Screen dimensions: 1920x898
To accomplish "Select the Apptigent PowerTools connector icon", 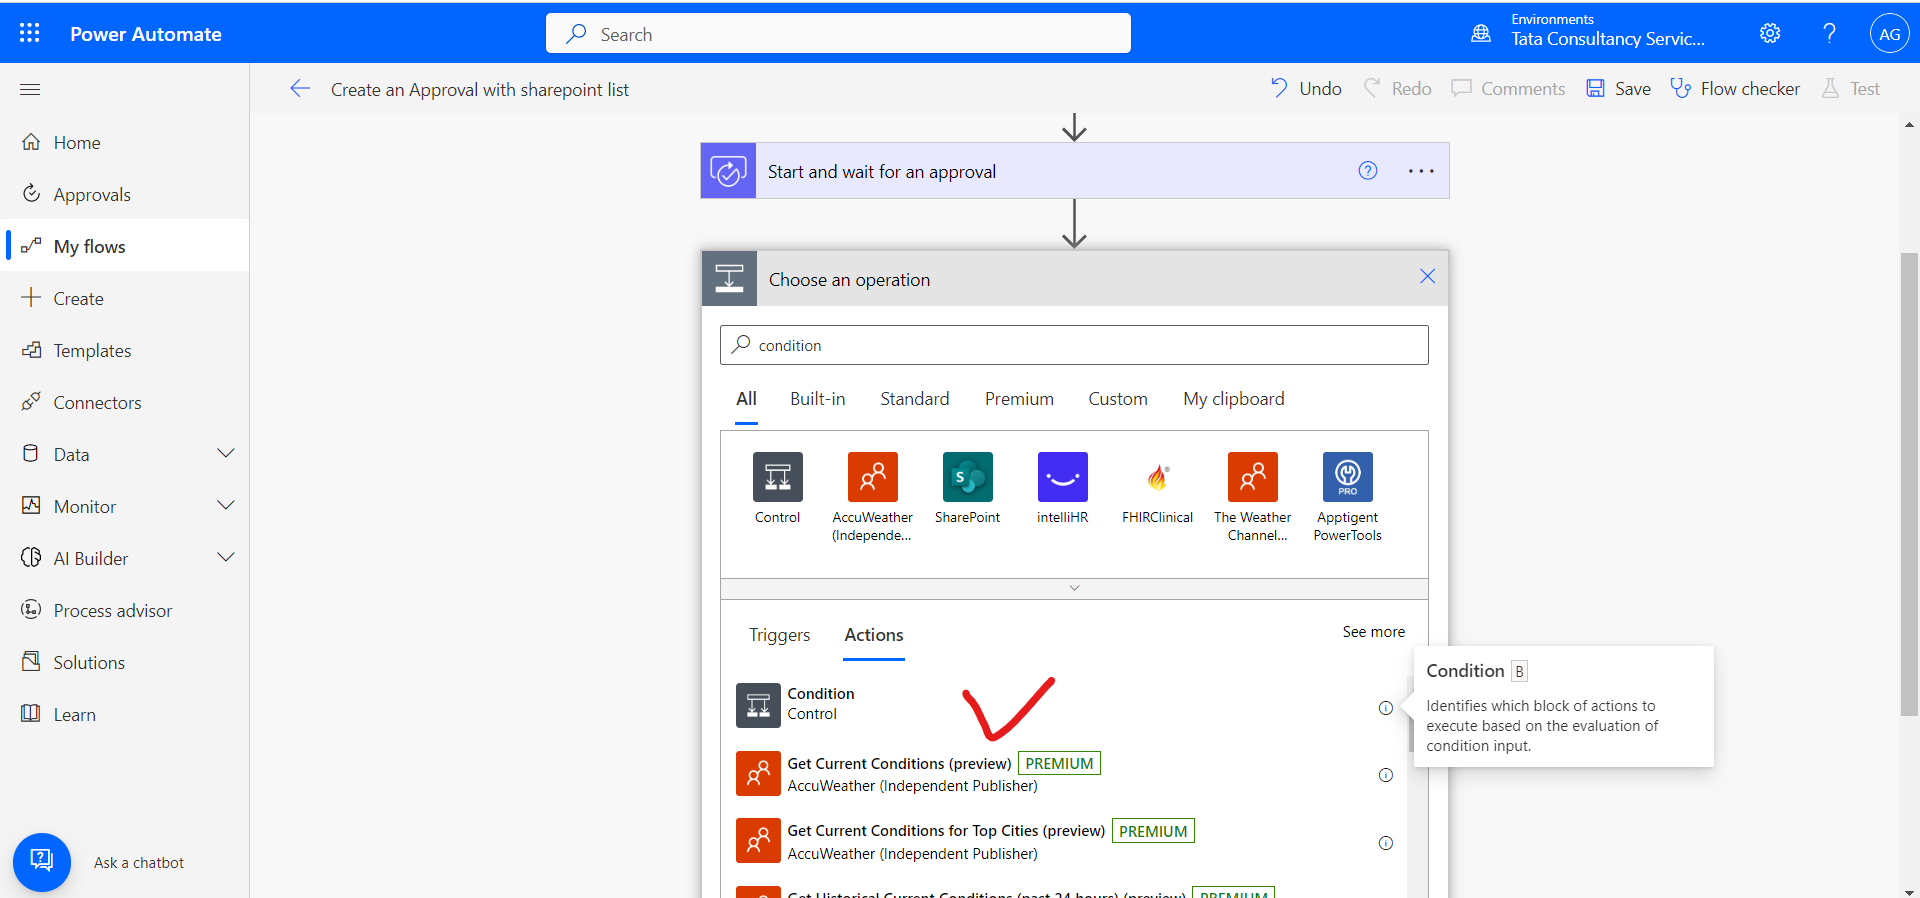I will [1347, 477].
